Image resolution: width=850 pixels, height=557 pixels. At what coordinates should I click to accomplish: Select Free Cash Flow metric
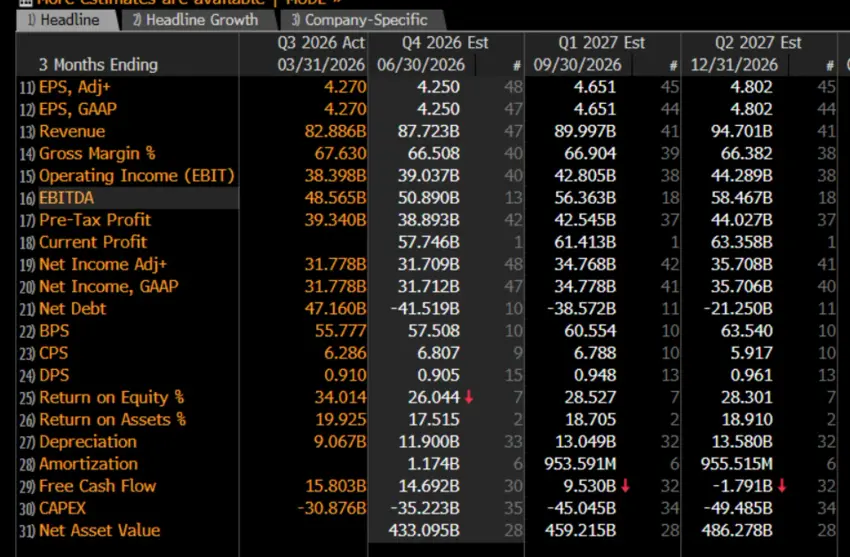click(98, 485)
